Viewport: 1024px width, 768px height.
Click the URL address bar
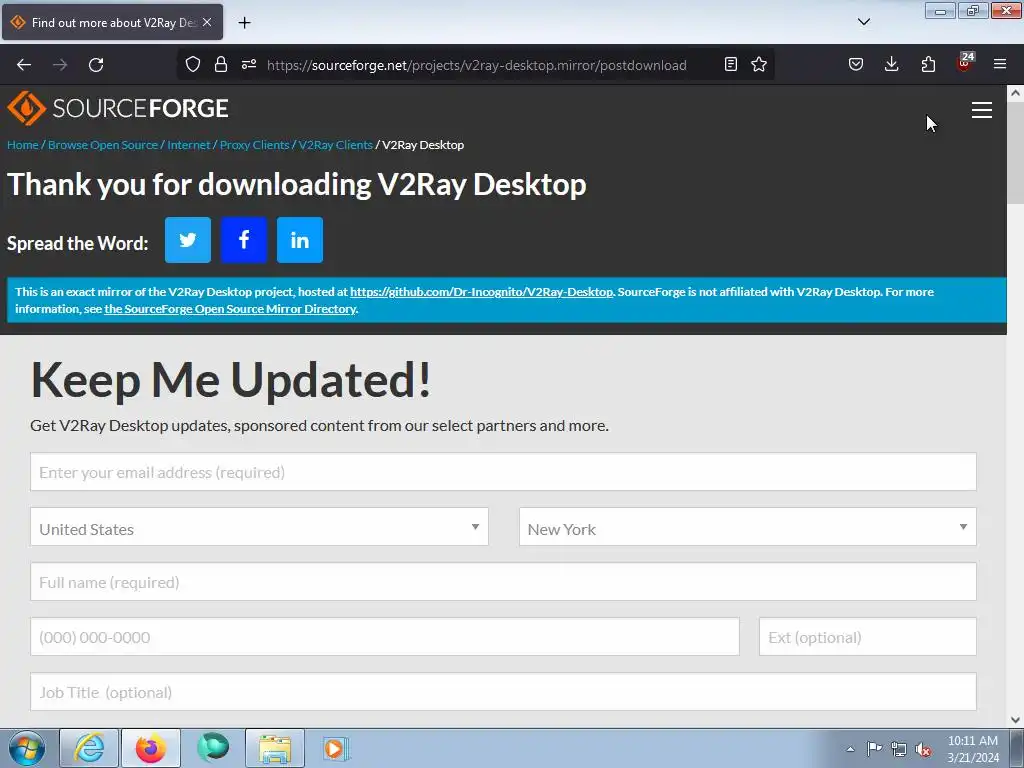coord(477,65)
